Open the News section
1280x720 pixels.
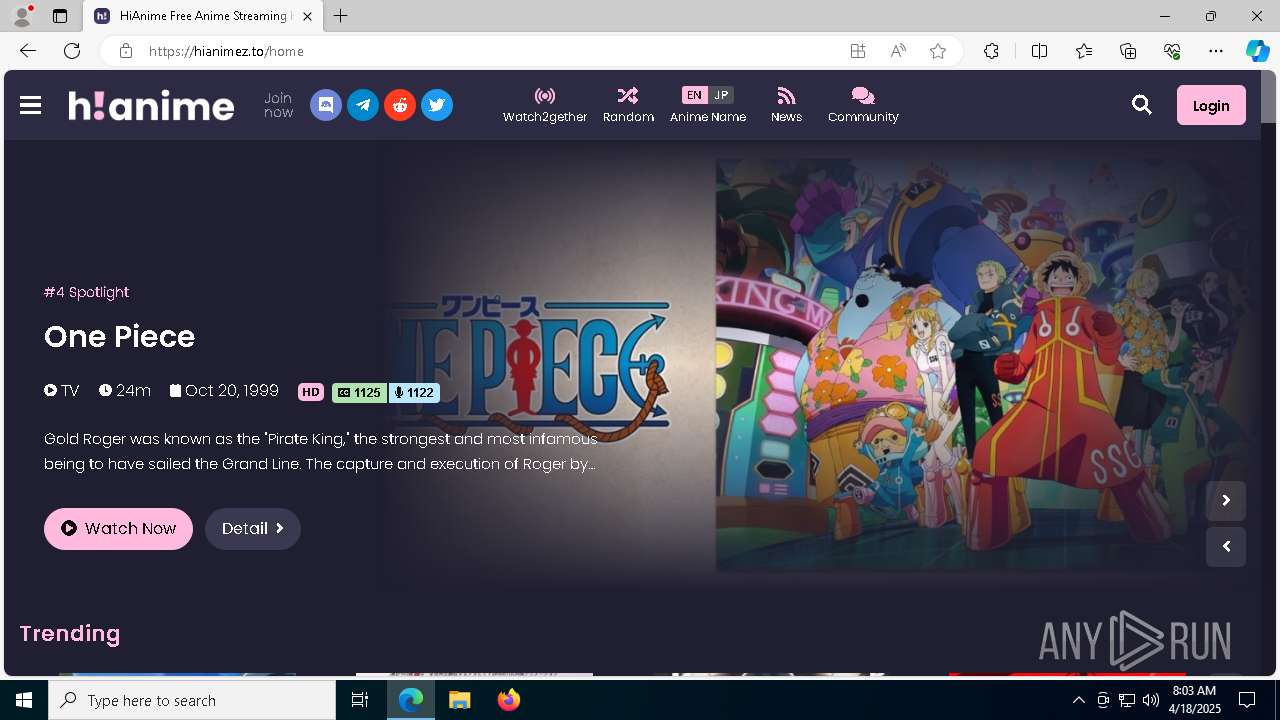(786, 105)
